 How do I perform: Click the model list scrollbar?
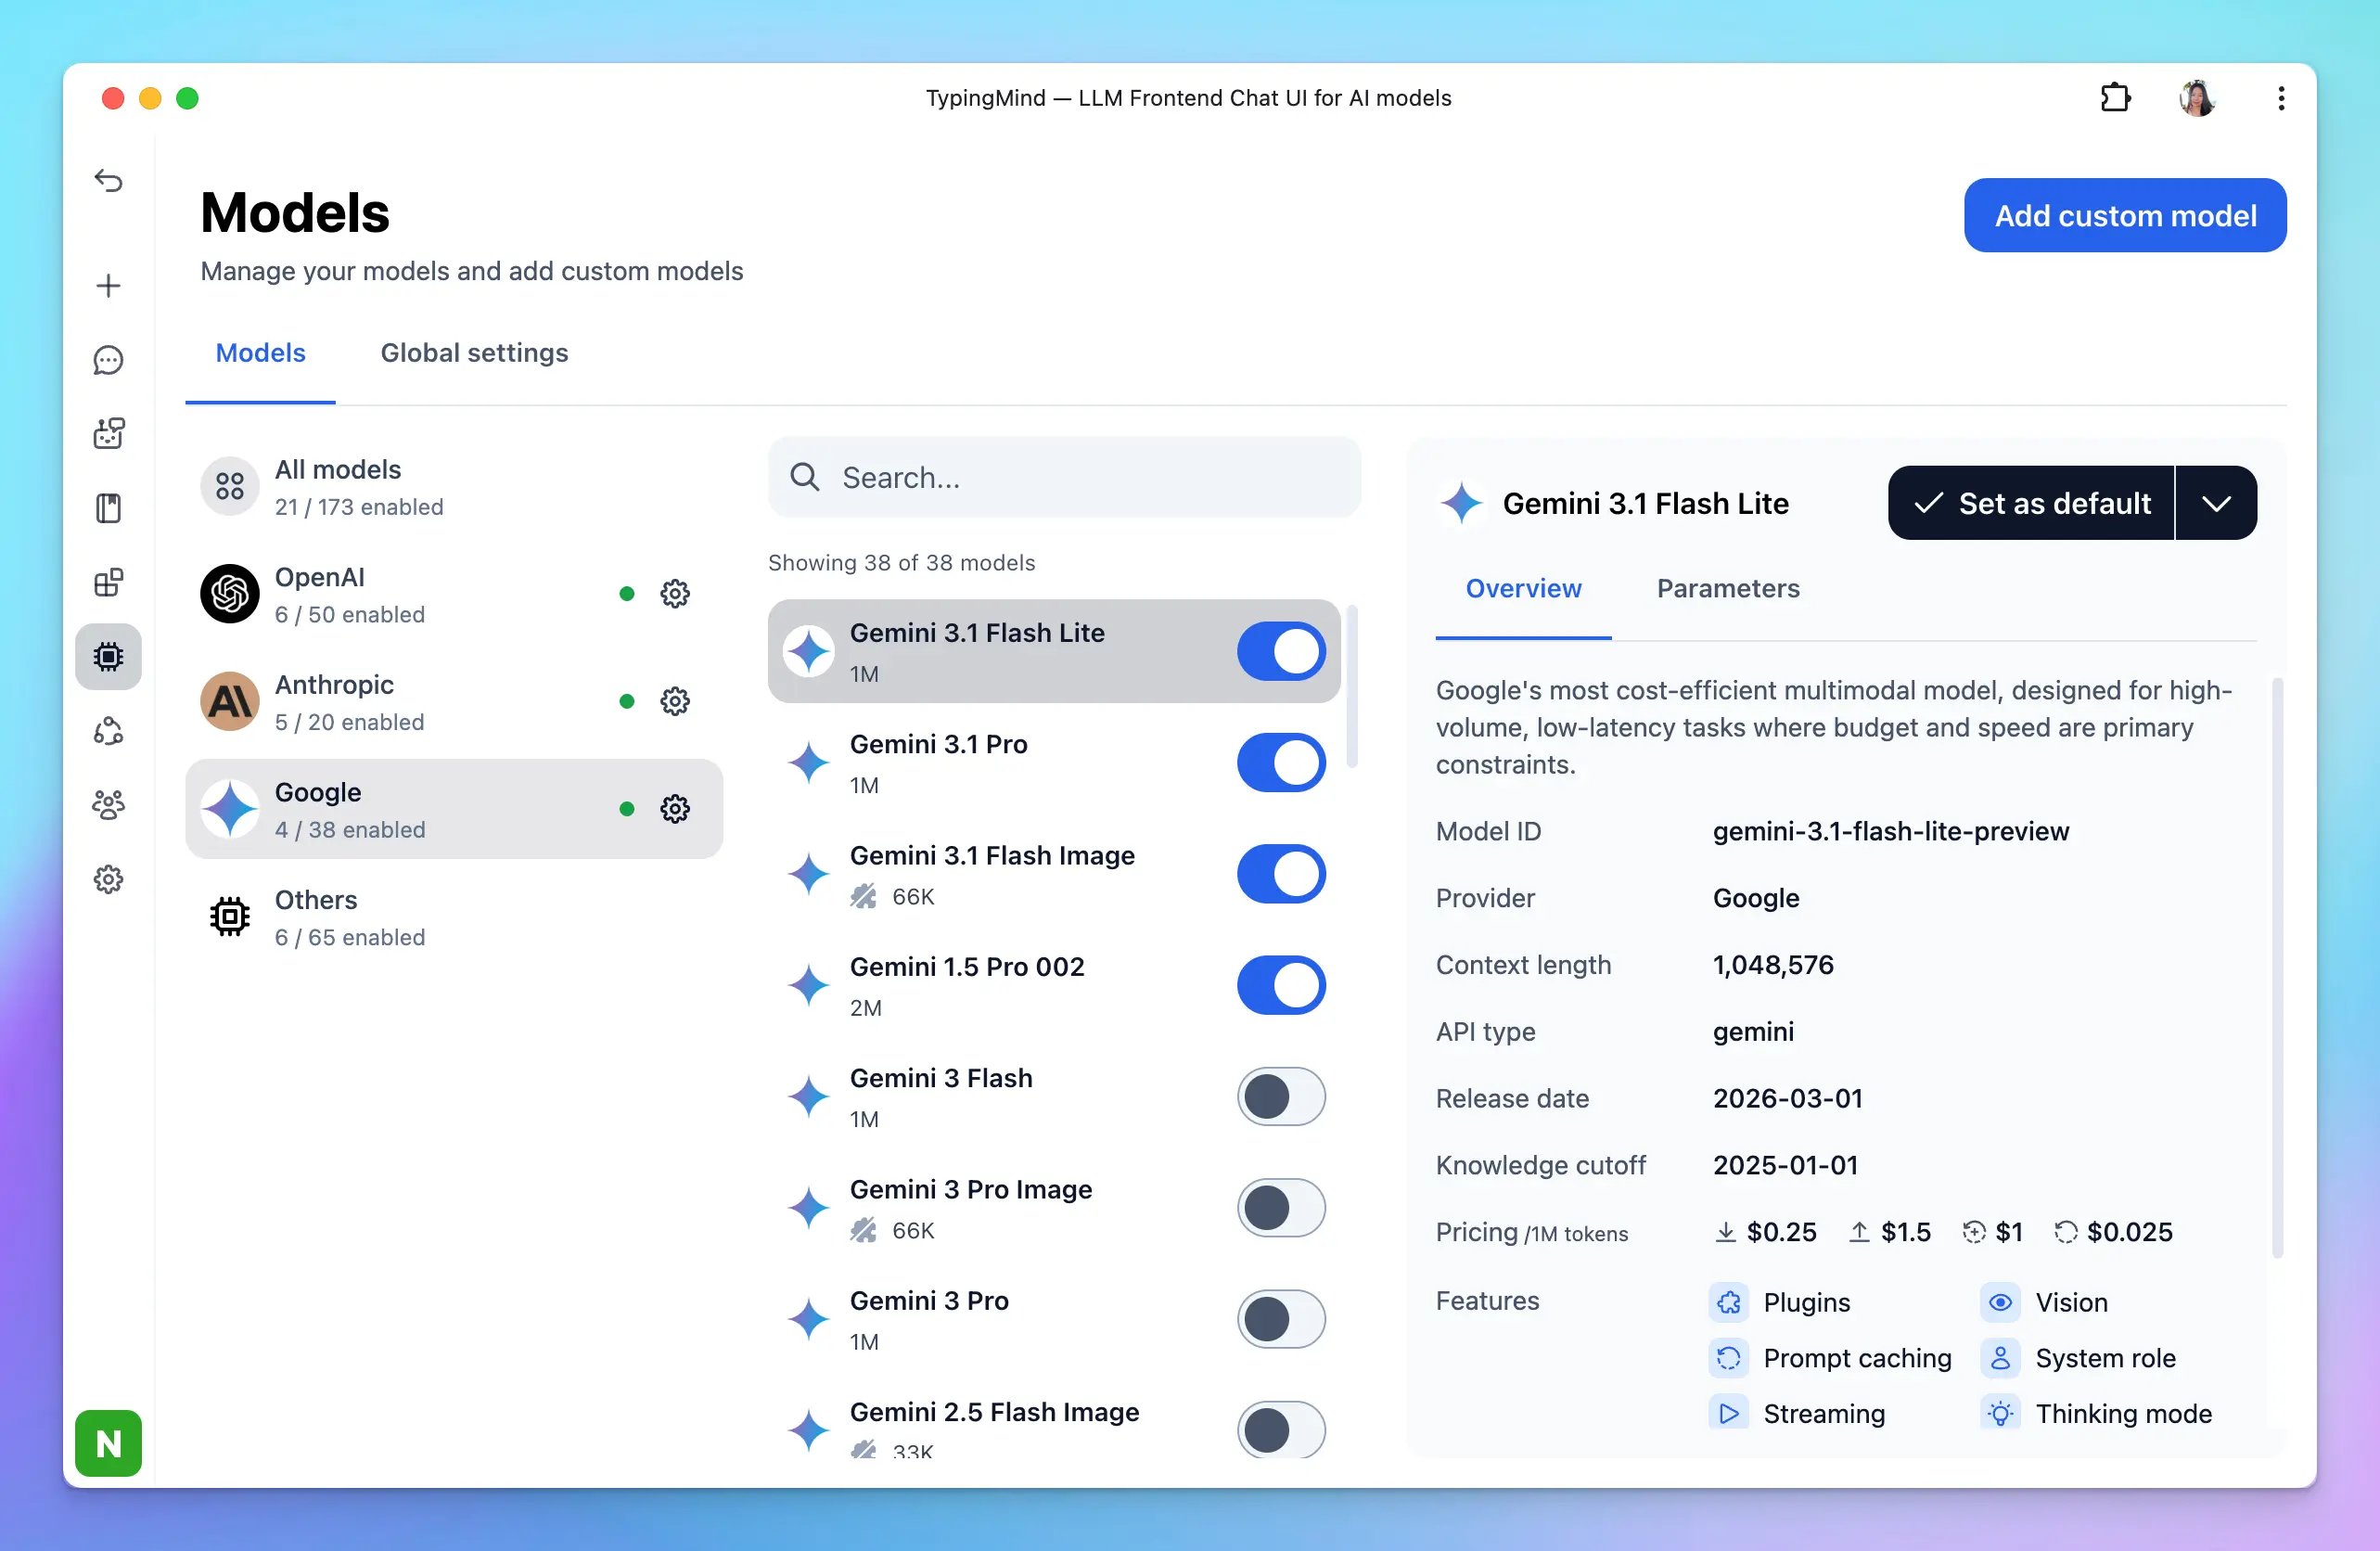[1352, 686]
